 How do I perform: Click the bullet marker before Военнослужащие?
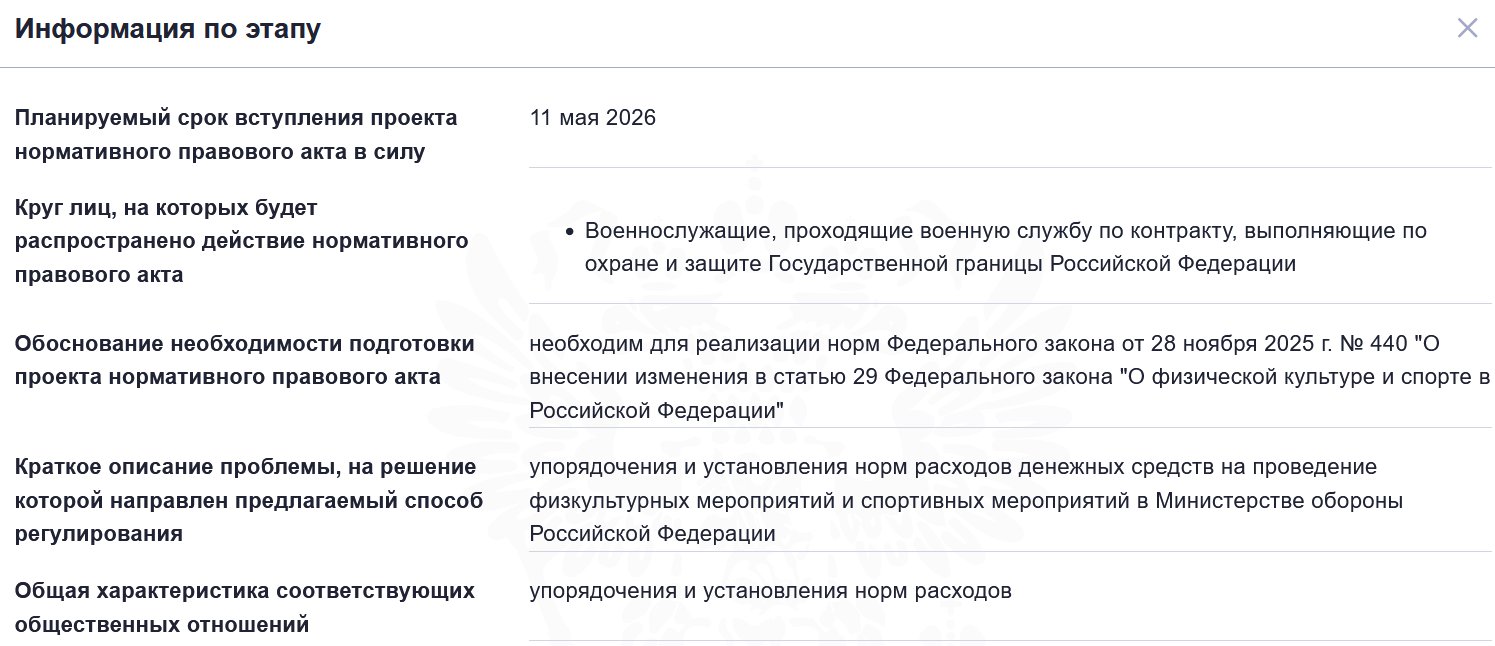(569, 232)
